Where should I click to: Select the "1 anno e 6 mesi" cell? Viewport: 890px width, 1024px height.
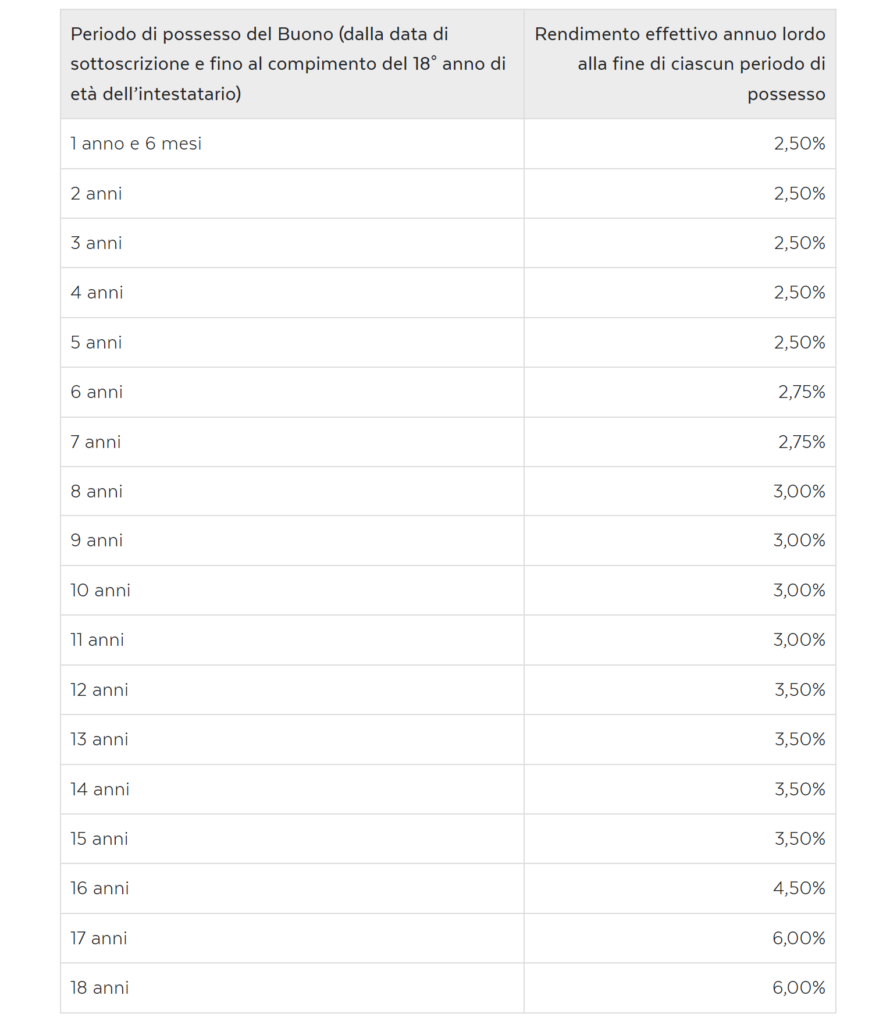click(136, 144)
